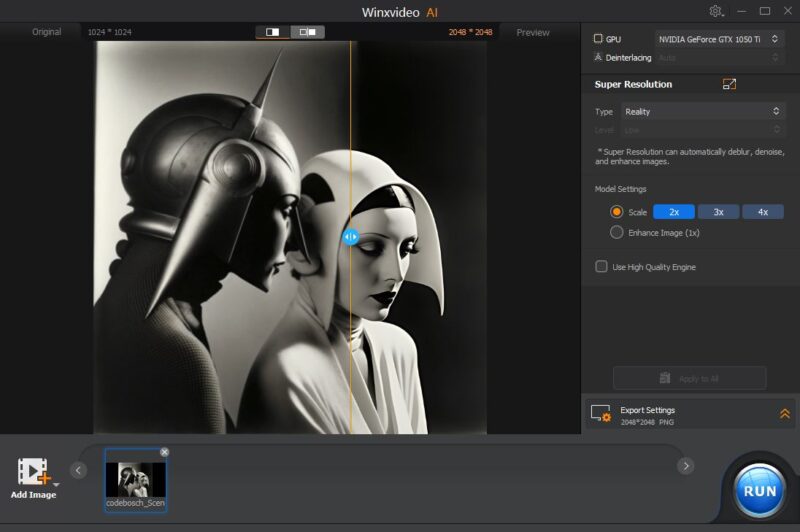
Task: Click the 2048*2048 PNG export text
Action: [x=647, y=422]
